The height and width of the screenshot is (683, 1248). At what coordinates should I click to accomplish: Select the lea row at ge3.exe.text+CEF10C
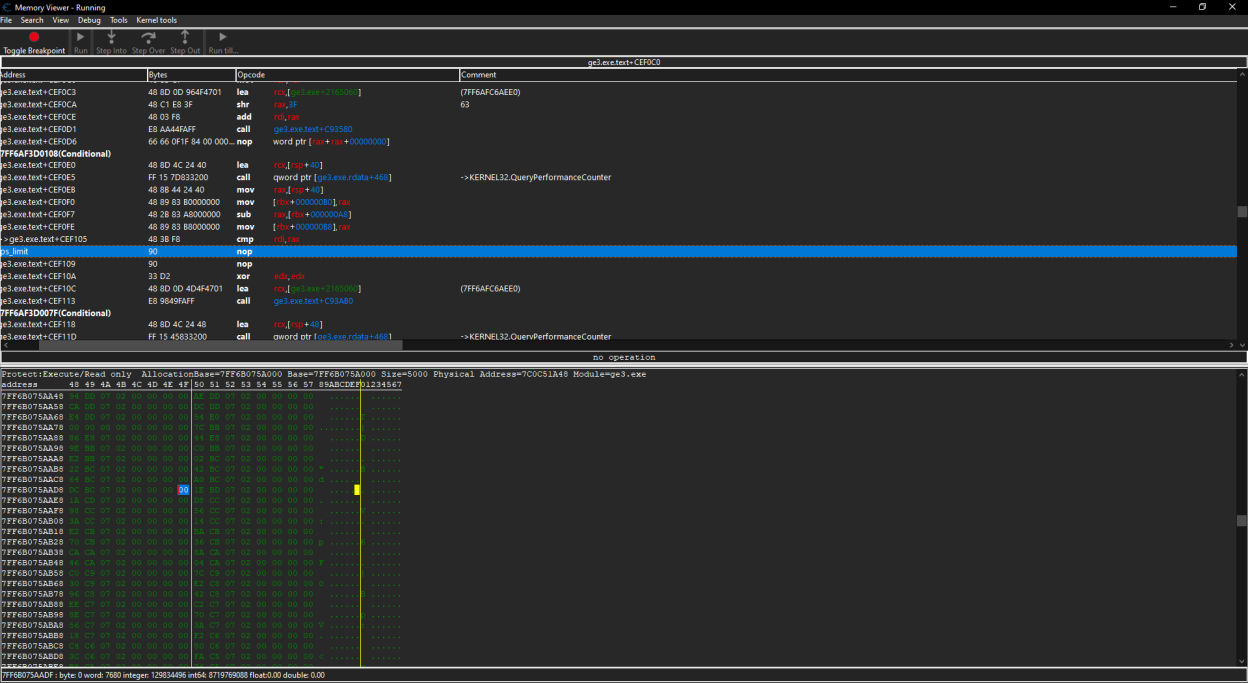point(618,289)
